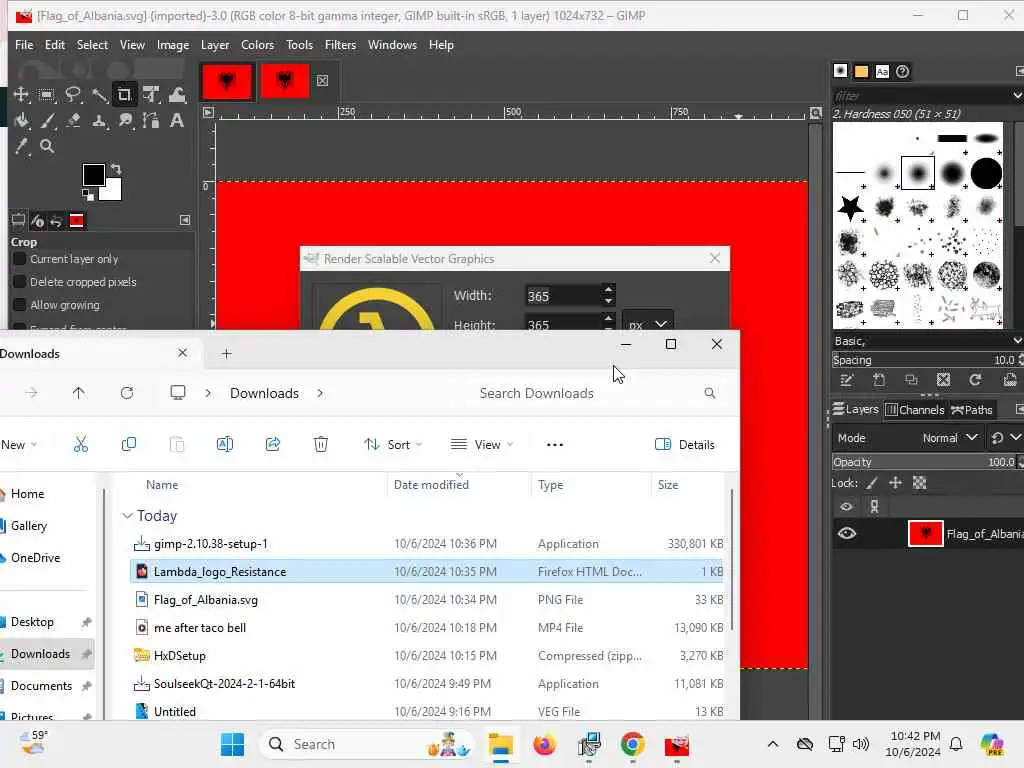Toggle lock position and size icon

click(895, 483)
